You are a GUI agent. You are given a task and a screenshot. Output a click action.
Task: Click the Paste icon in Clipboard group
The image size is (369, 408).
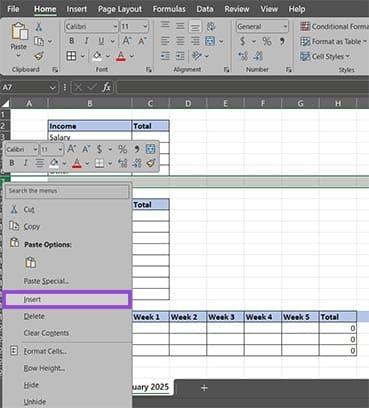pyautogui.click(x=19, y=31)
